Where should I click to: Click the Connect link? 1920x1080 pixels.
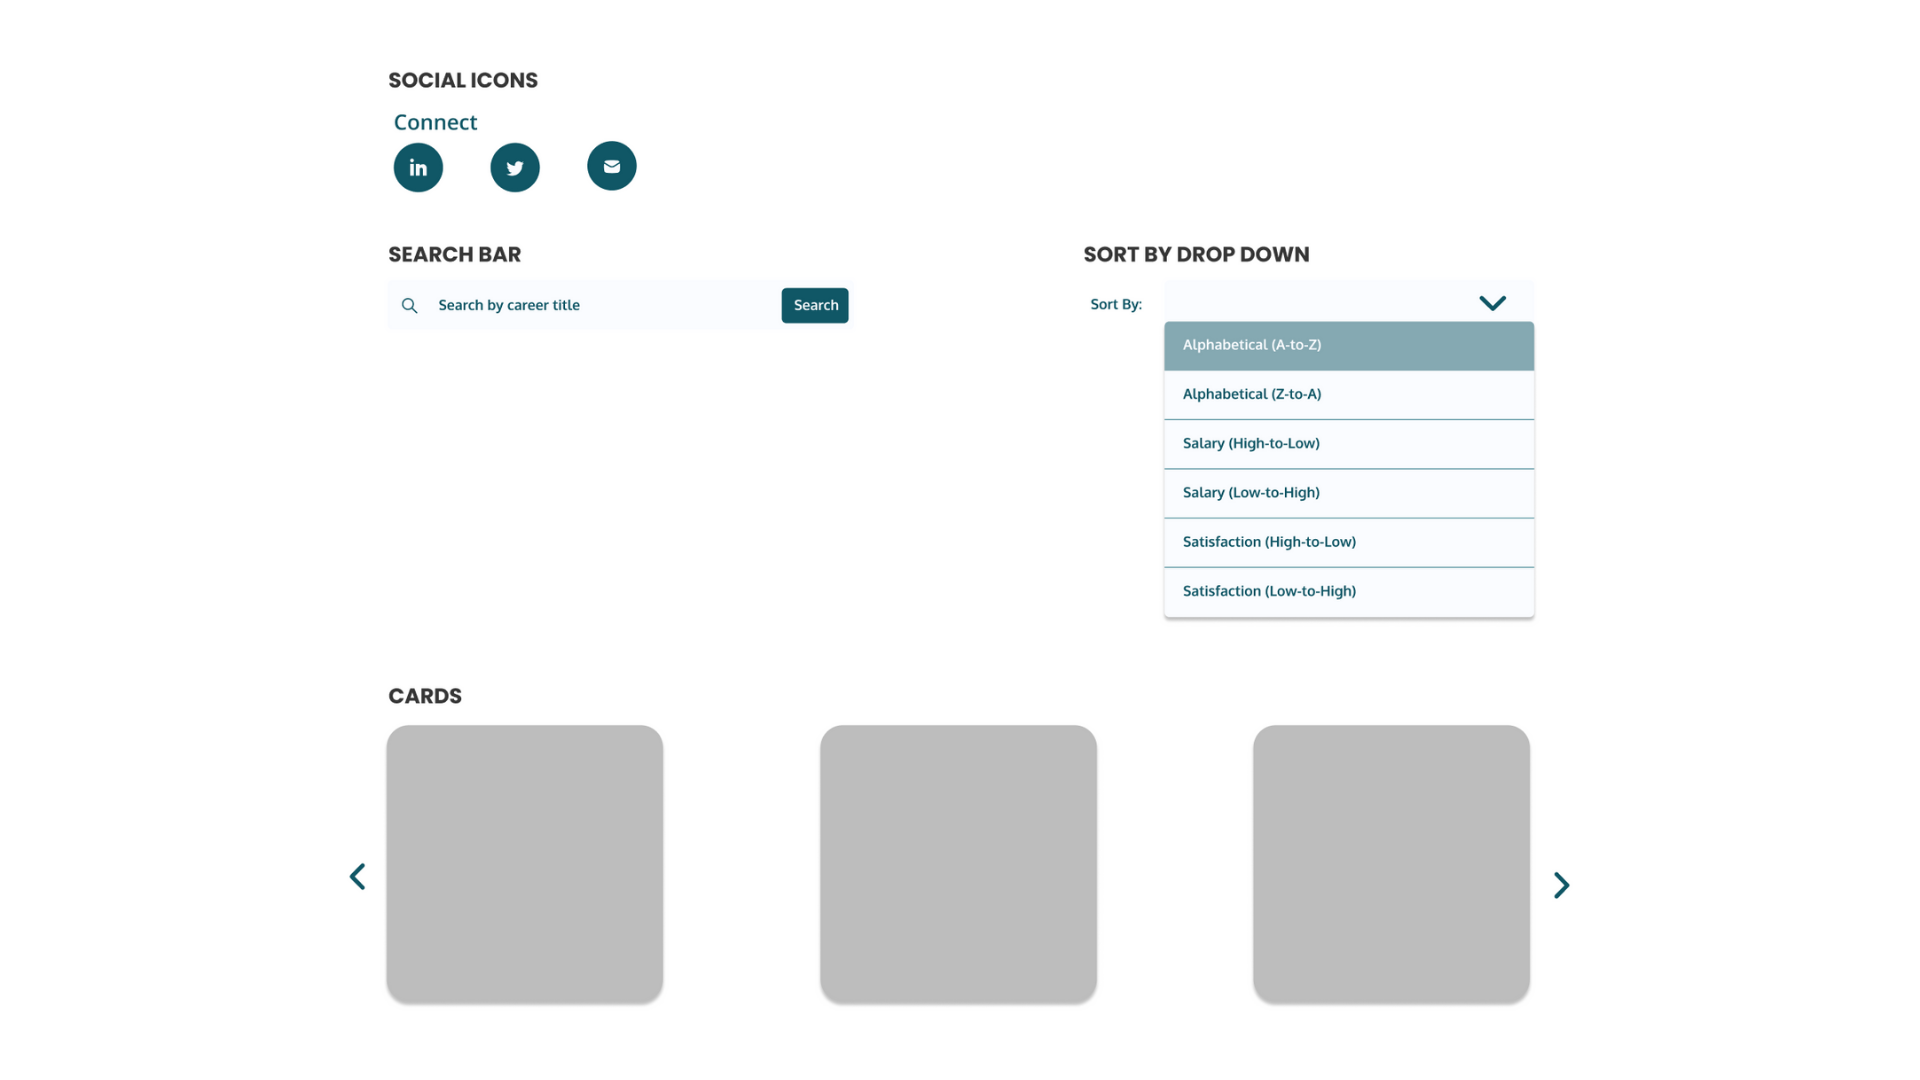tap(435, 122)
